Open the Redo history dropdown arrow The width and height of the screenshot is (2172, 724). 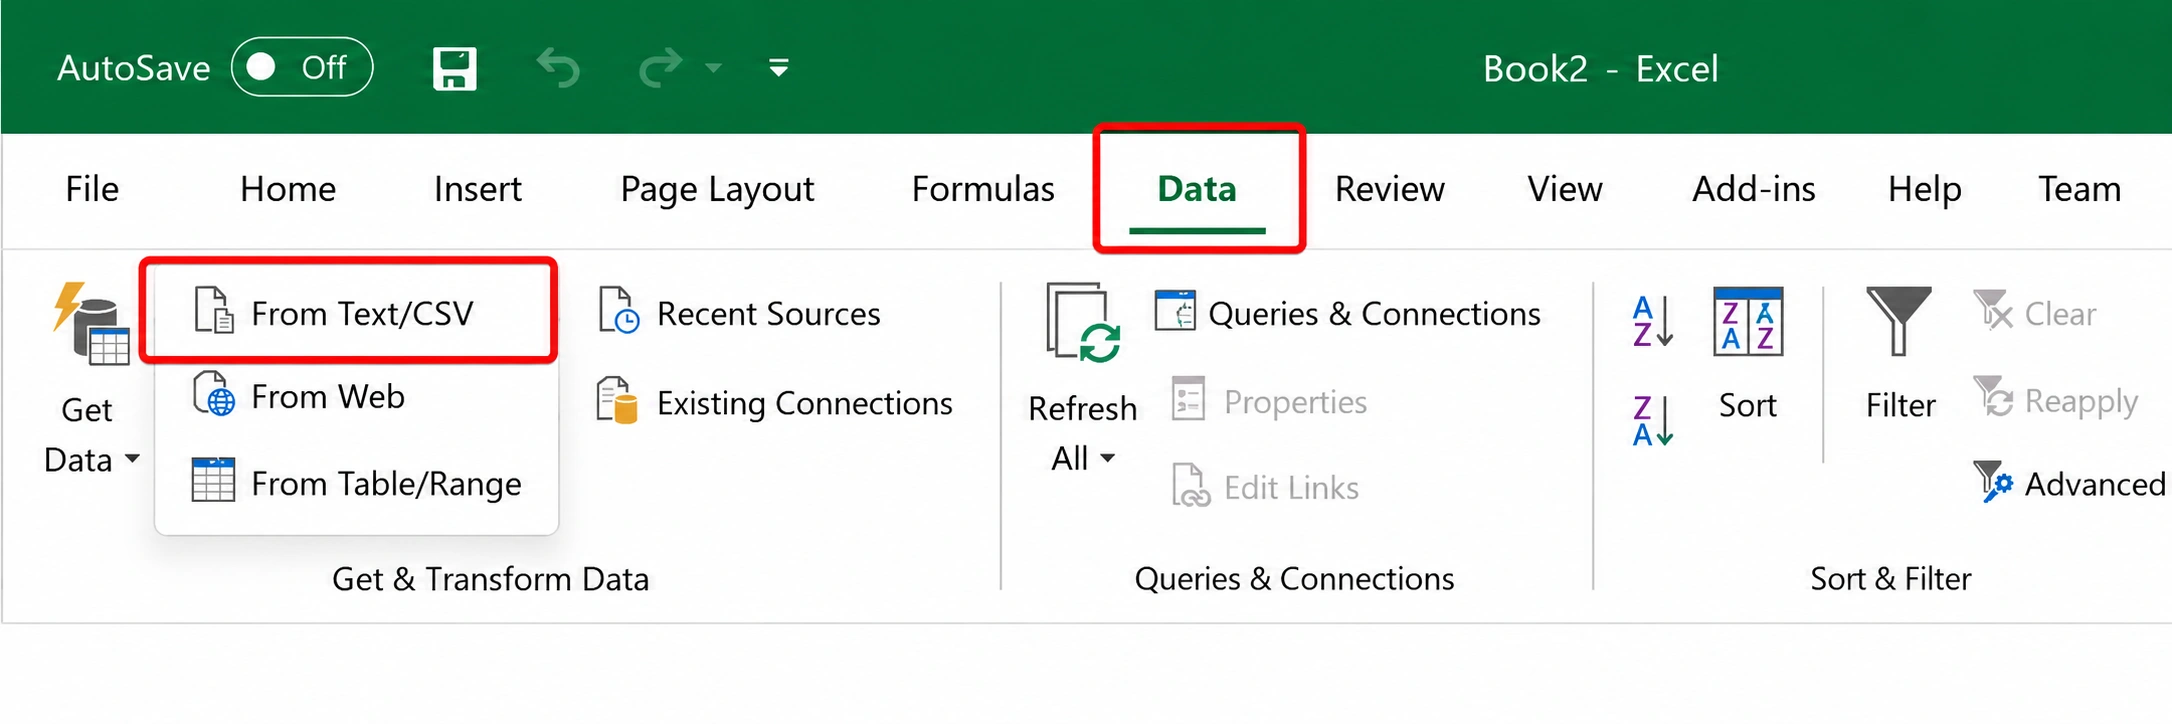[x=713, y=68]
